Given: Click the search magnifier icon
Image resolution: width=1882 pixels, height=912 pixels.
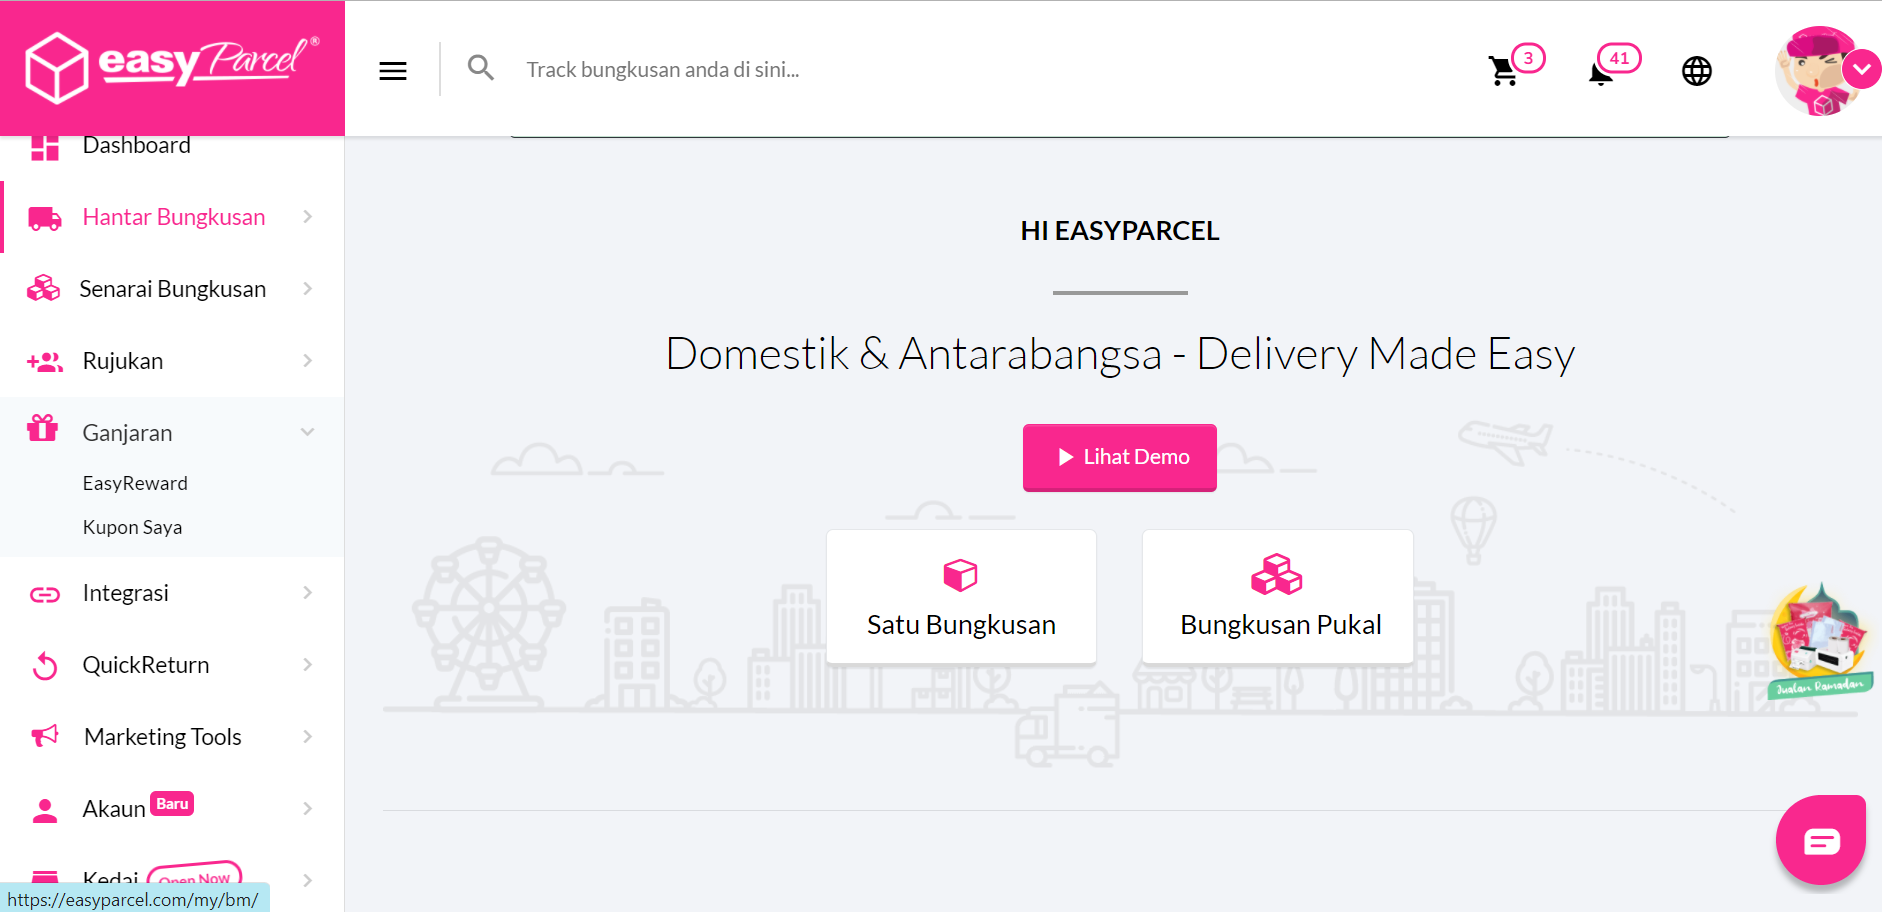Looking at the screenshot, I should 481,68.
